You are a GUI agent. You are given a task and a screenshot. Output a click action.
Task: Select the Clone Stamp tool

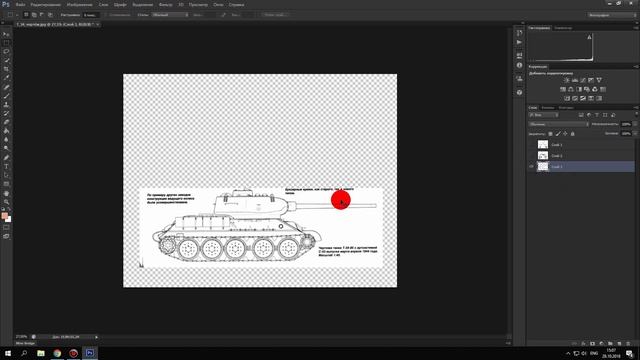6,104
